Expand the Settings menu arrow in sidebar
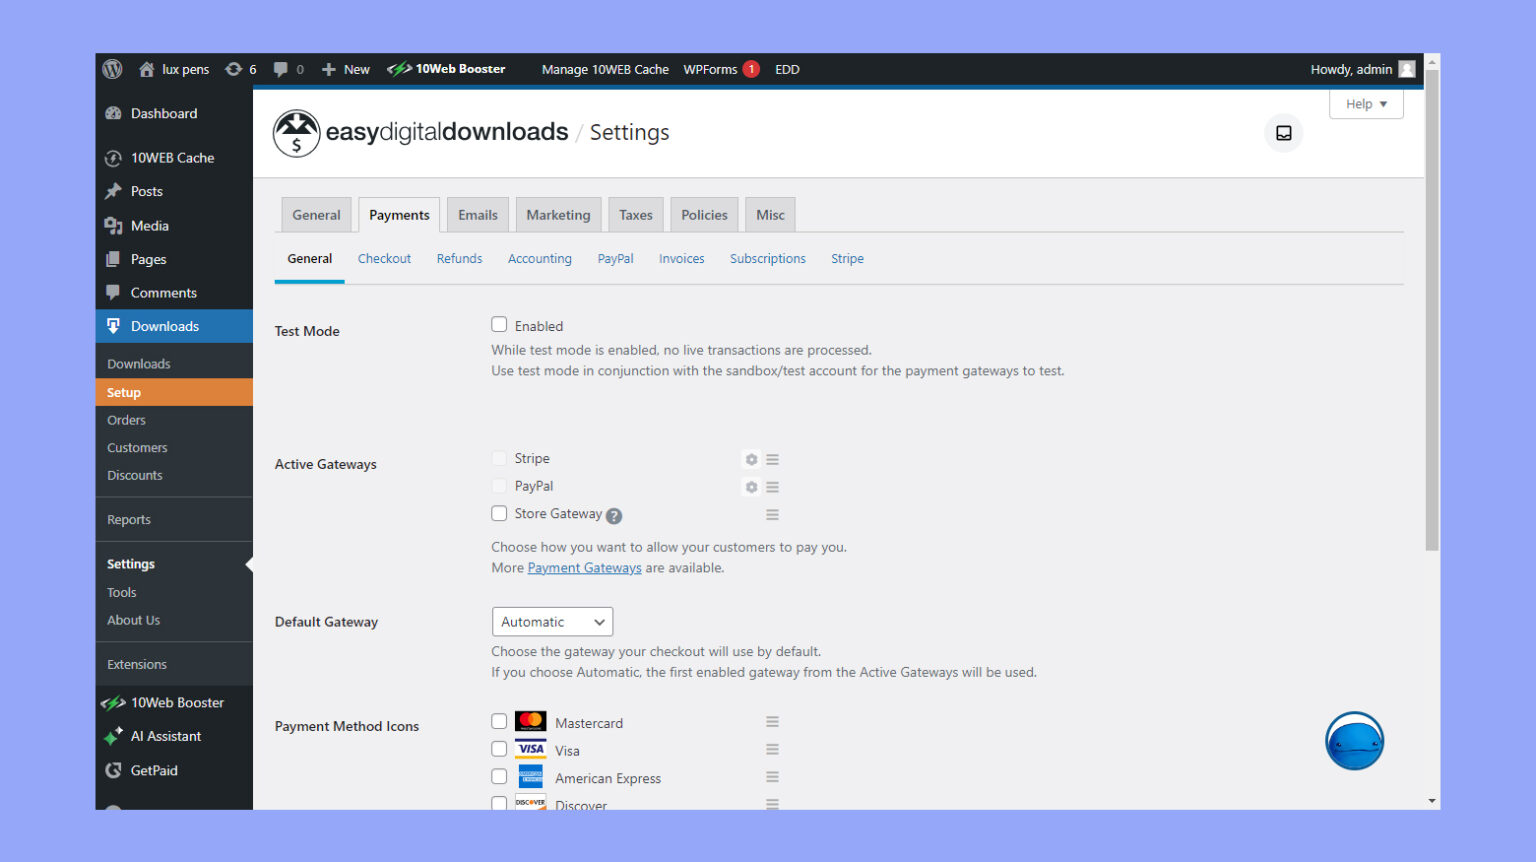1536x862 pixels. [x=247, y=563]
